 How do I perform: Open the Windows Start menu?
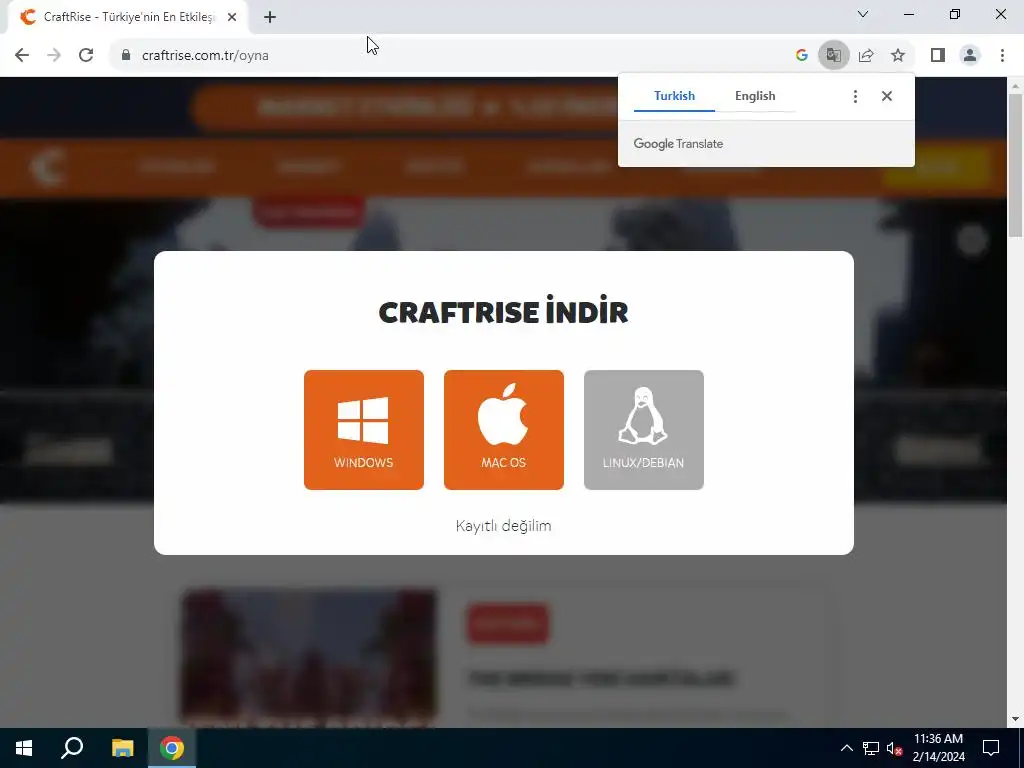pos(24,748)
